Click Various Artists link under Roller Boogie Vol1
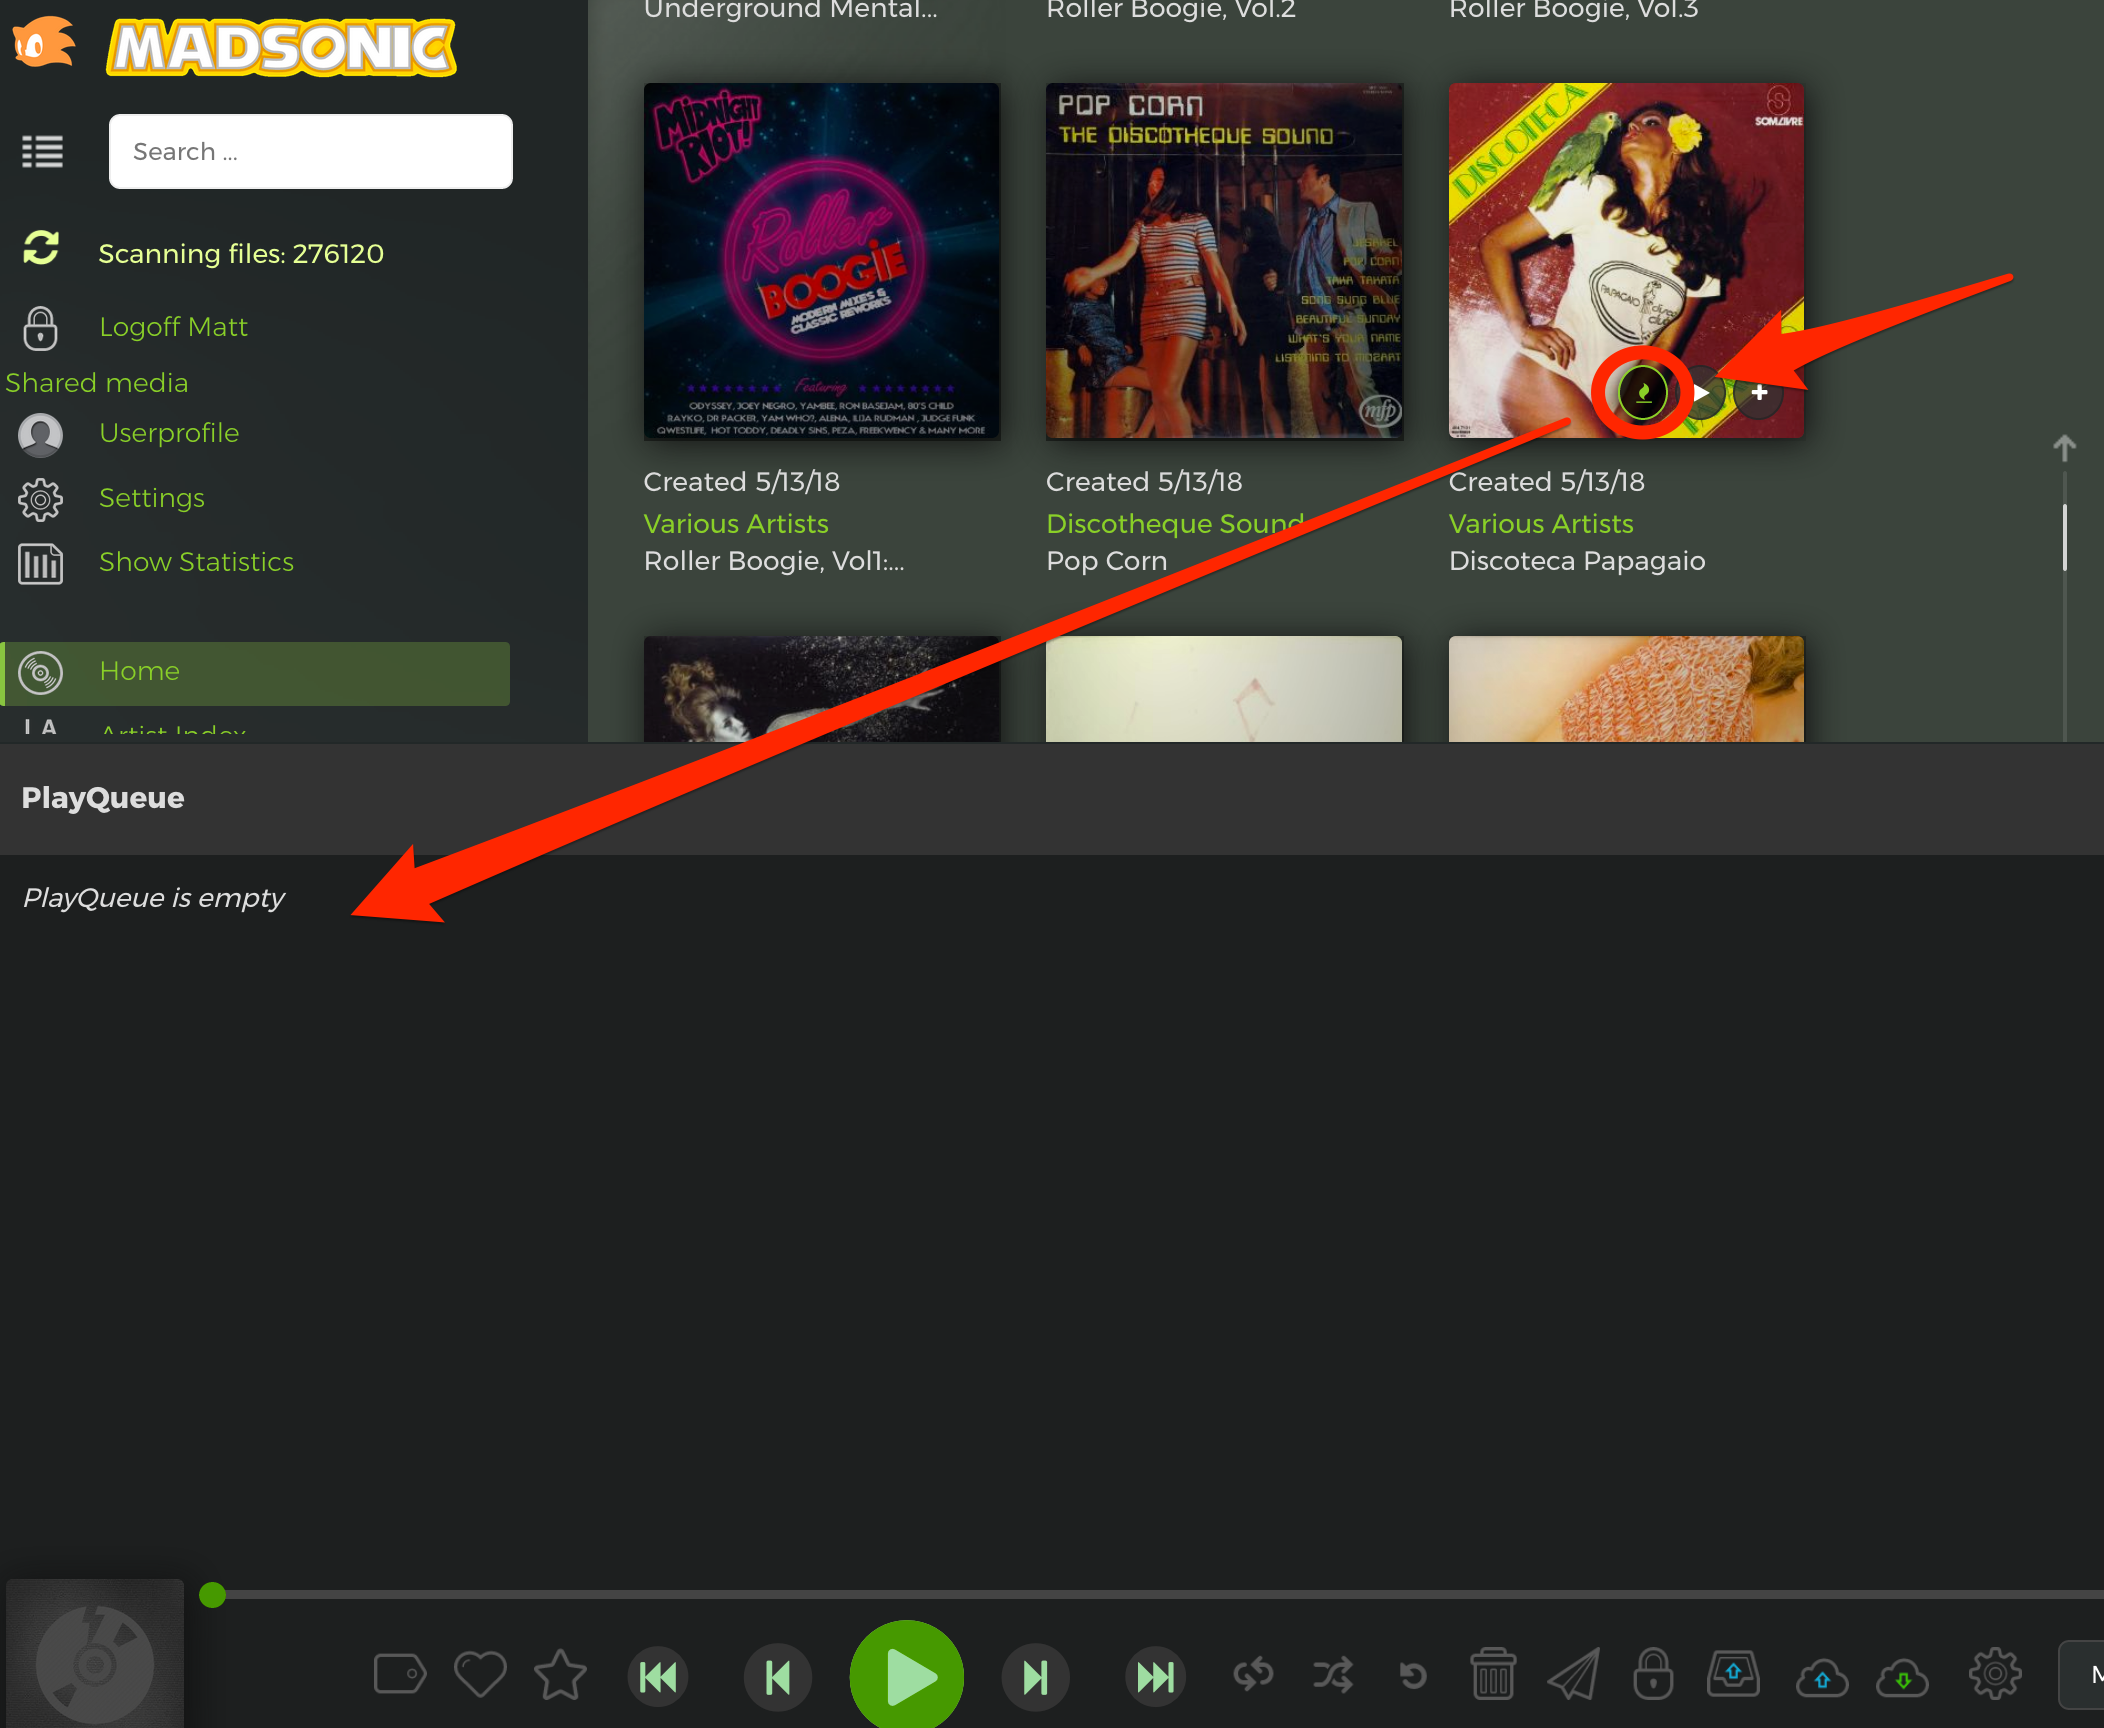The height and width of the screenshot is (1728, 2104). [736, 524]
